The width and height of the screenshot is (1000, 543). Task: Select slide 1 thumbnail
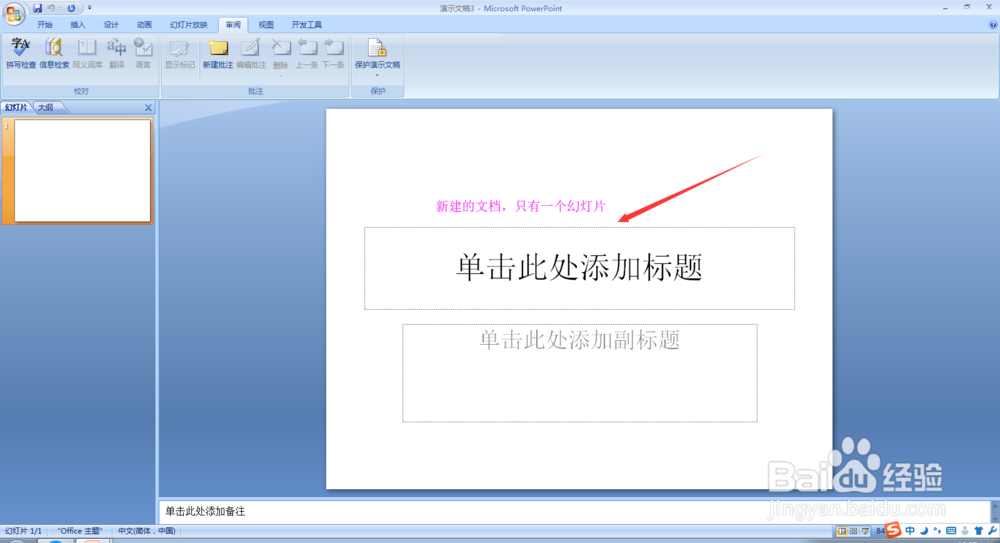[82, 171]
